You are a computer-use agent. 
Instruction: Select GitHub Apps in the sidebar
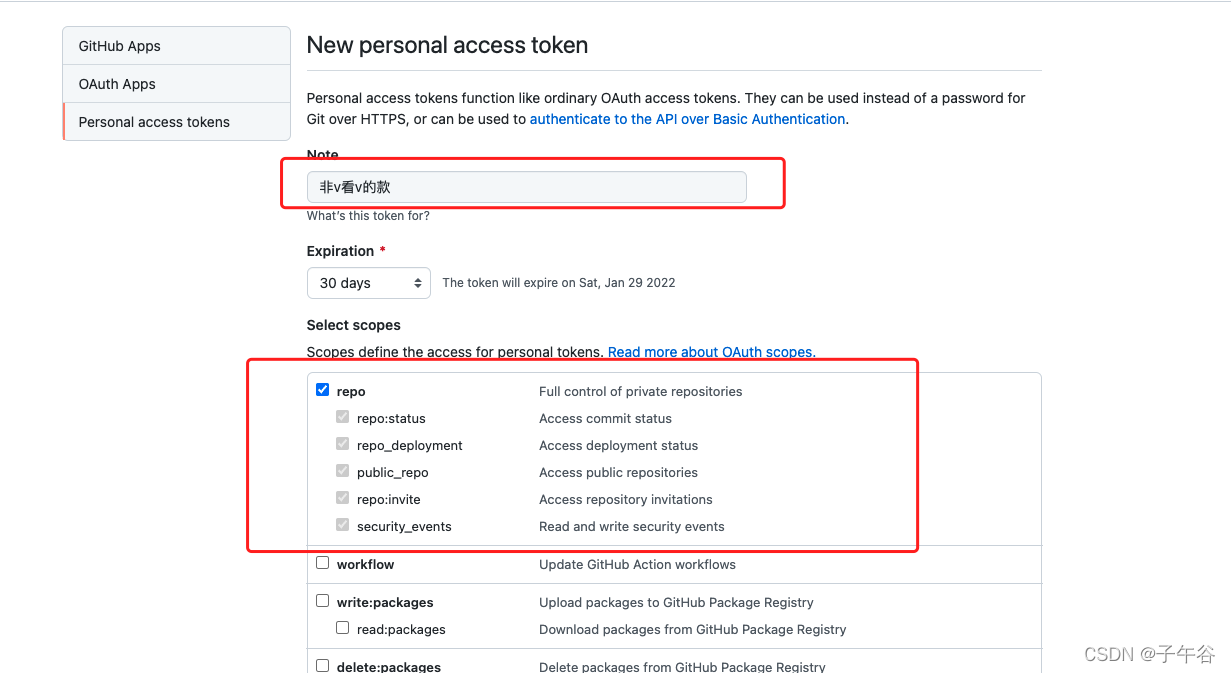tap(119, 46)
